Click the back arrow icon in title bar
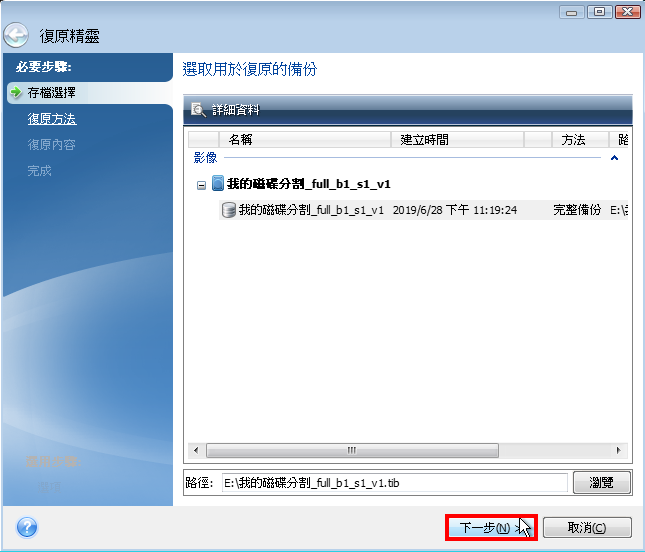The height and width of the screenshot is (552, 645). [x=16, y=35]
